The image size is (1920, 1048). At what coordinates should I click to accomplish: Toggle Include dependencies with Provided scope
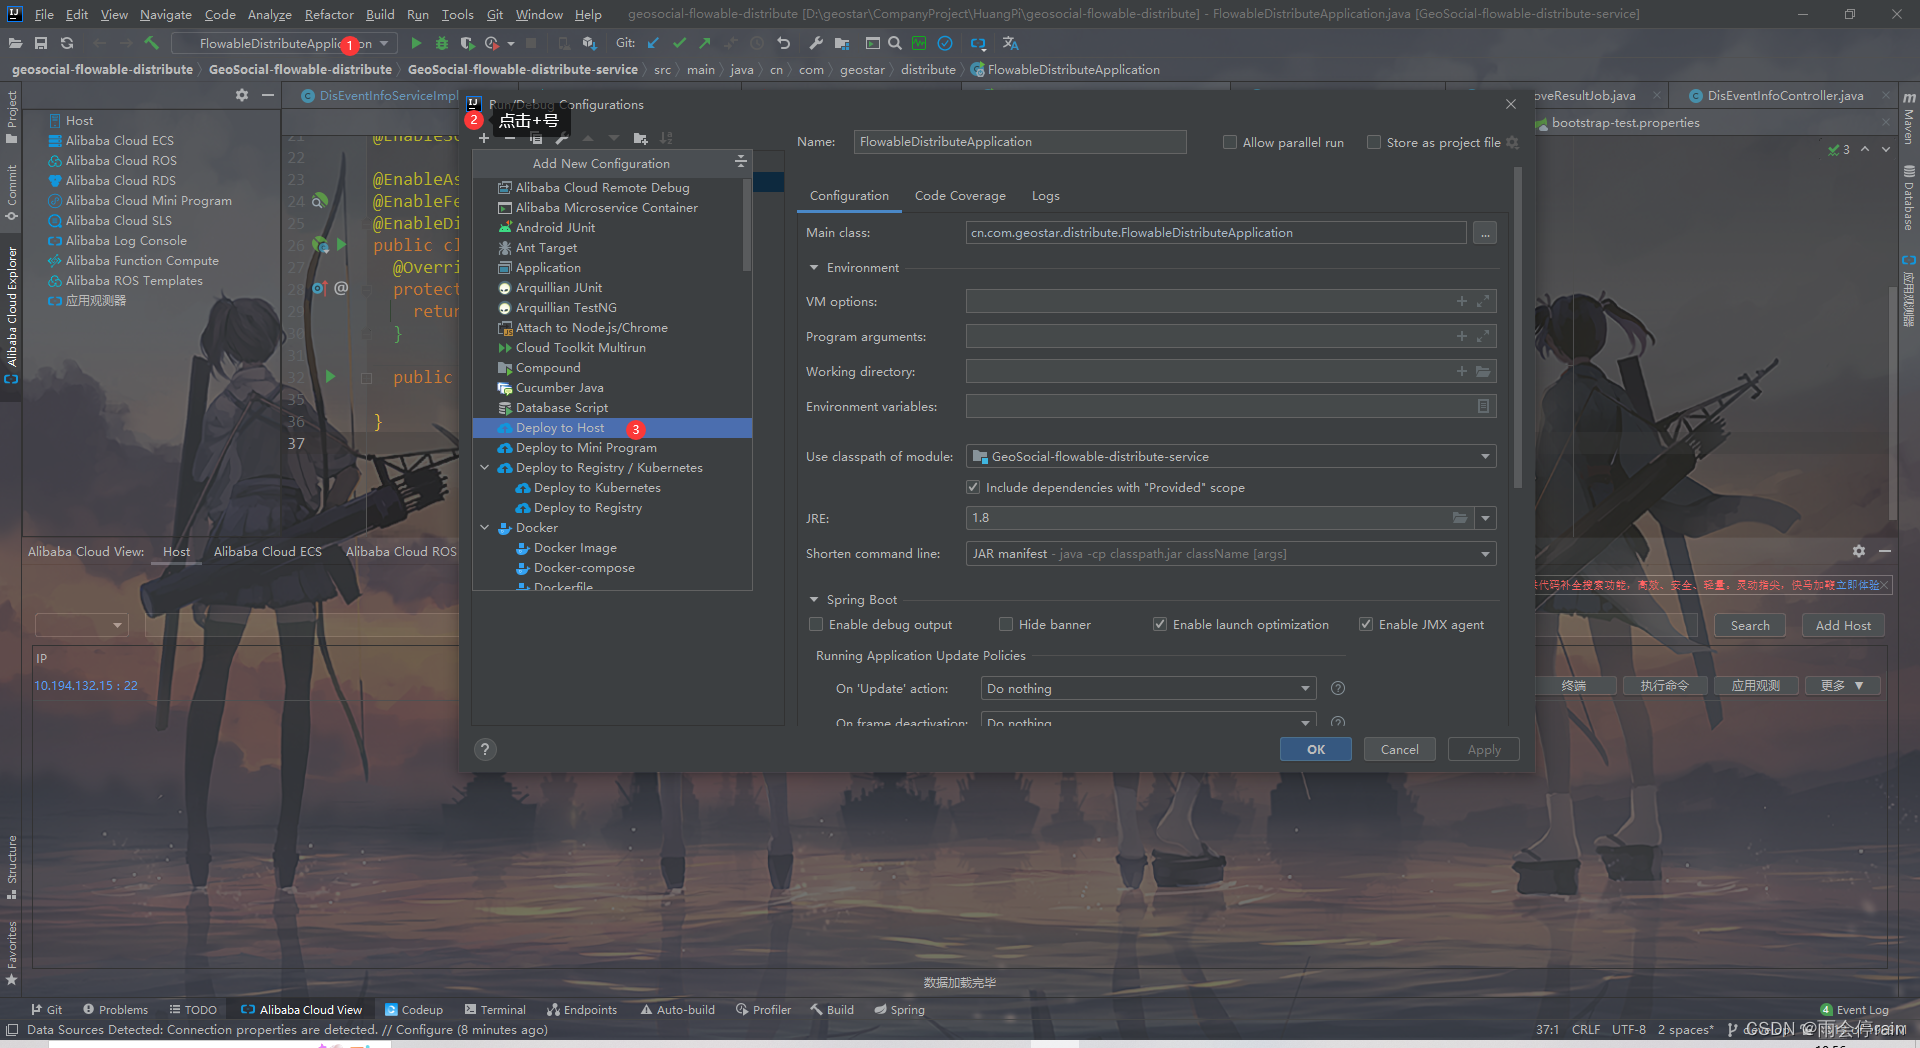(x=973, y=487)
